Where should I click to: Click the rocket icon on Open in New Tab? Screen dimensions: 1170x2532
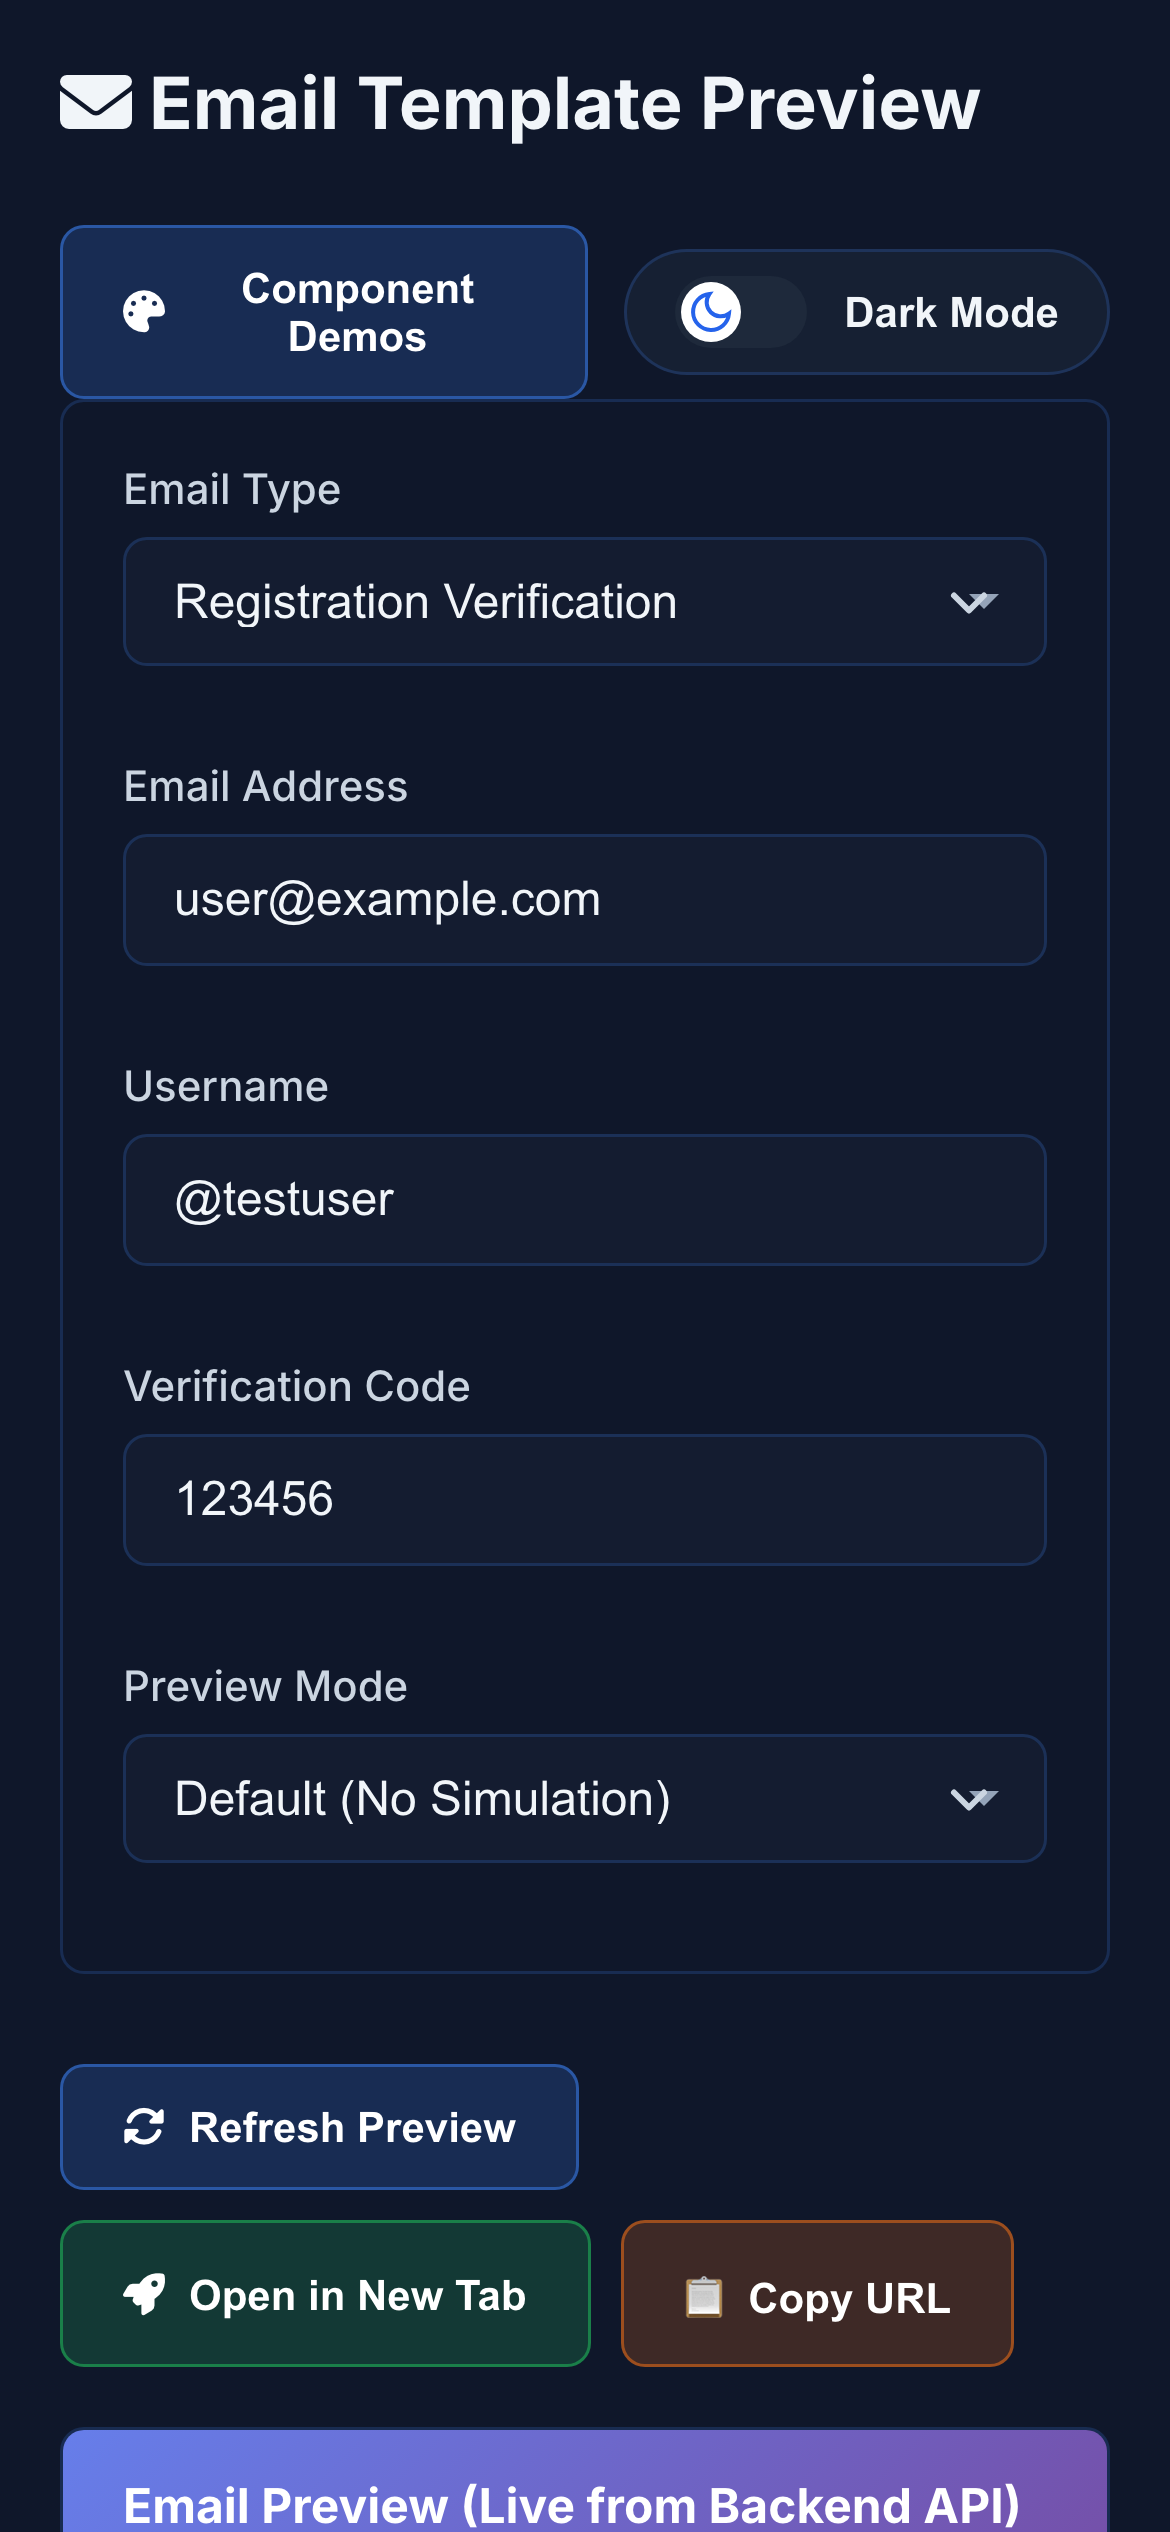tap(142, 2295)
